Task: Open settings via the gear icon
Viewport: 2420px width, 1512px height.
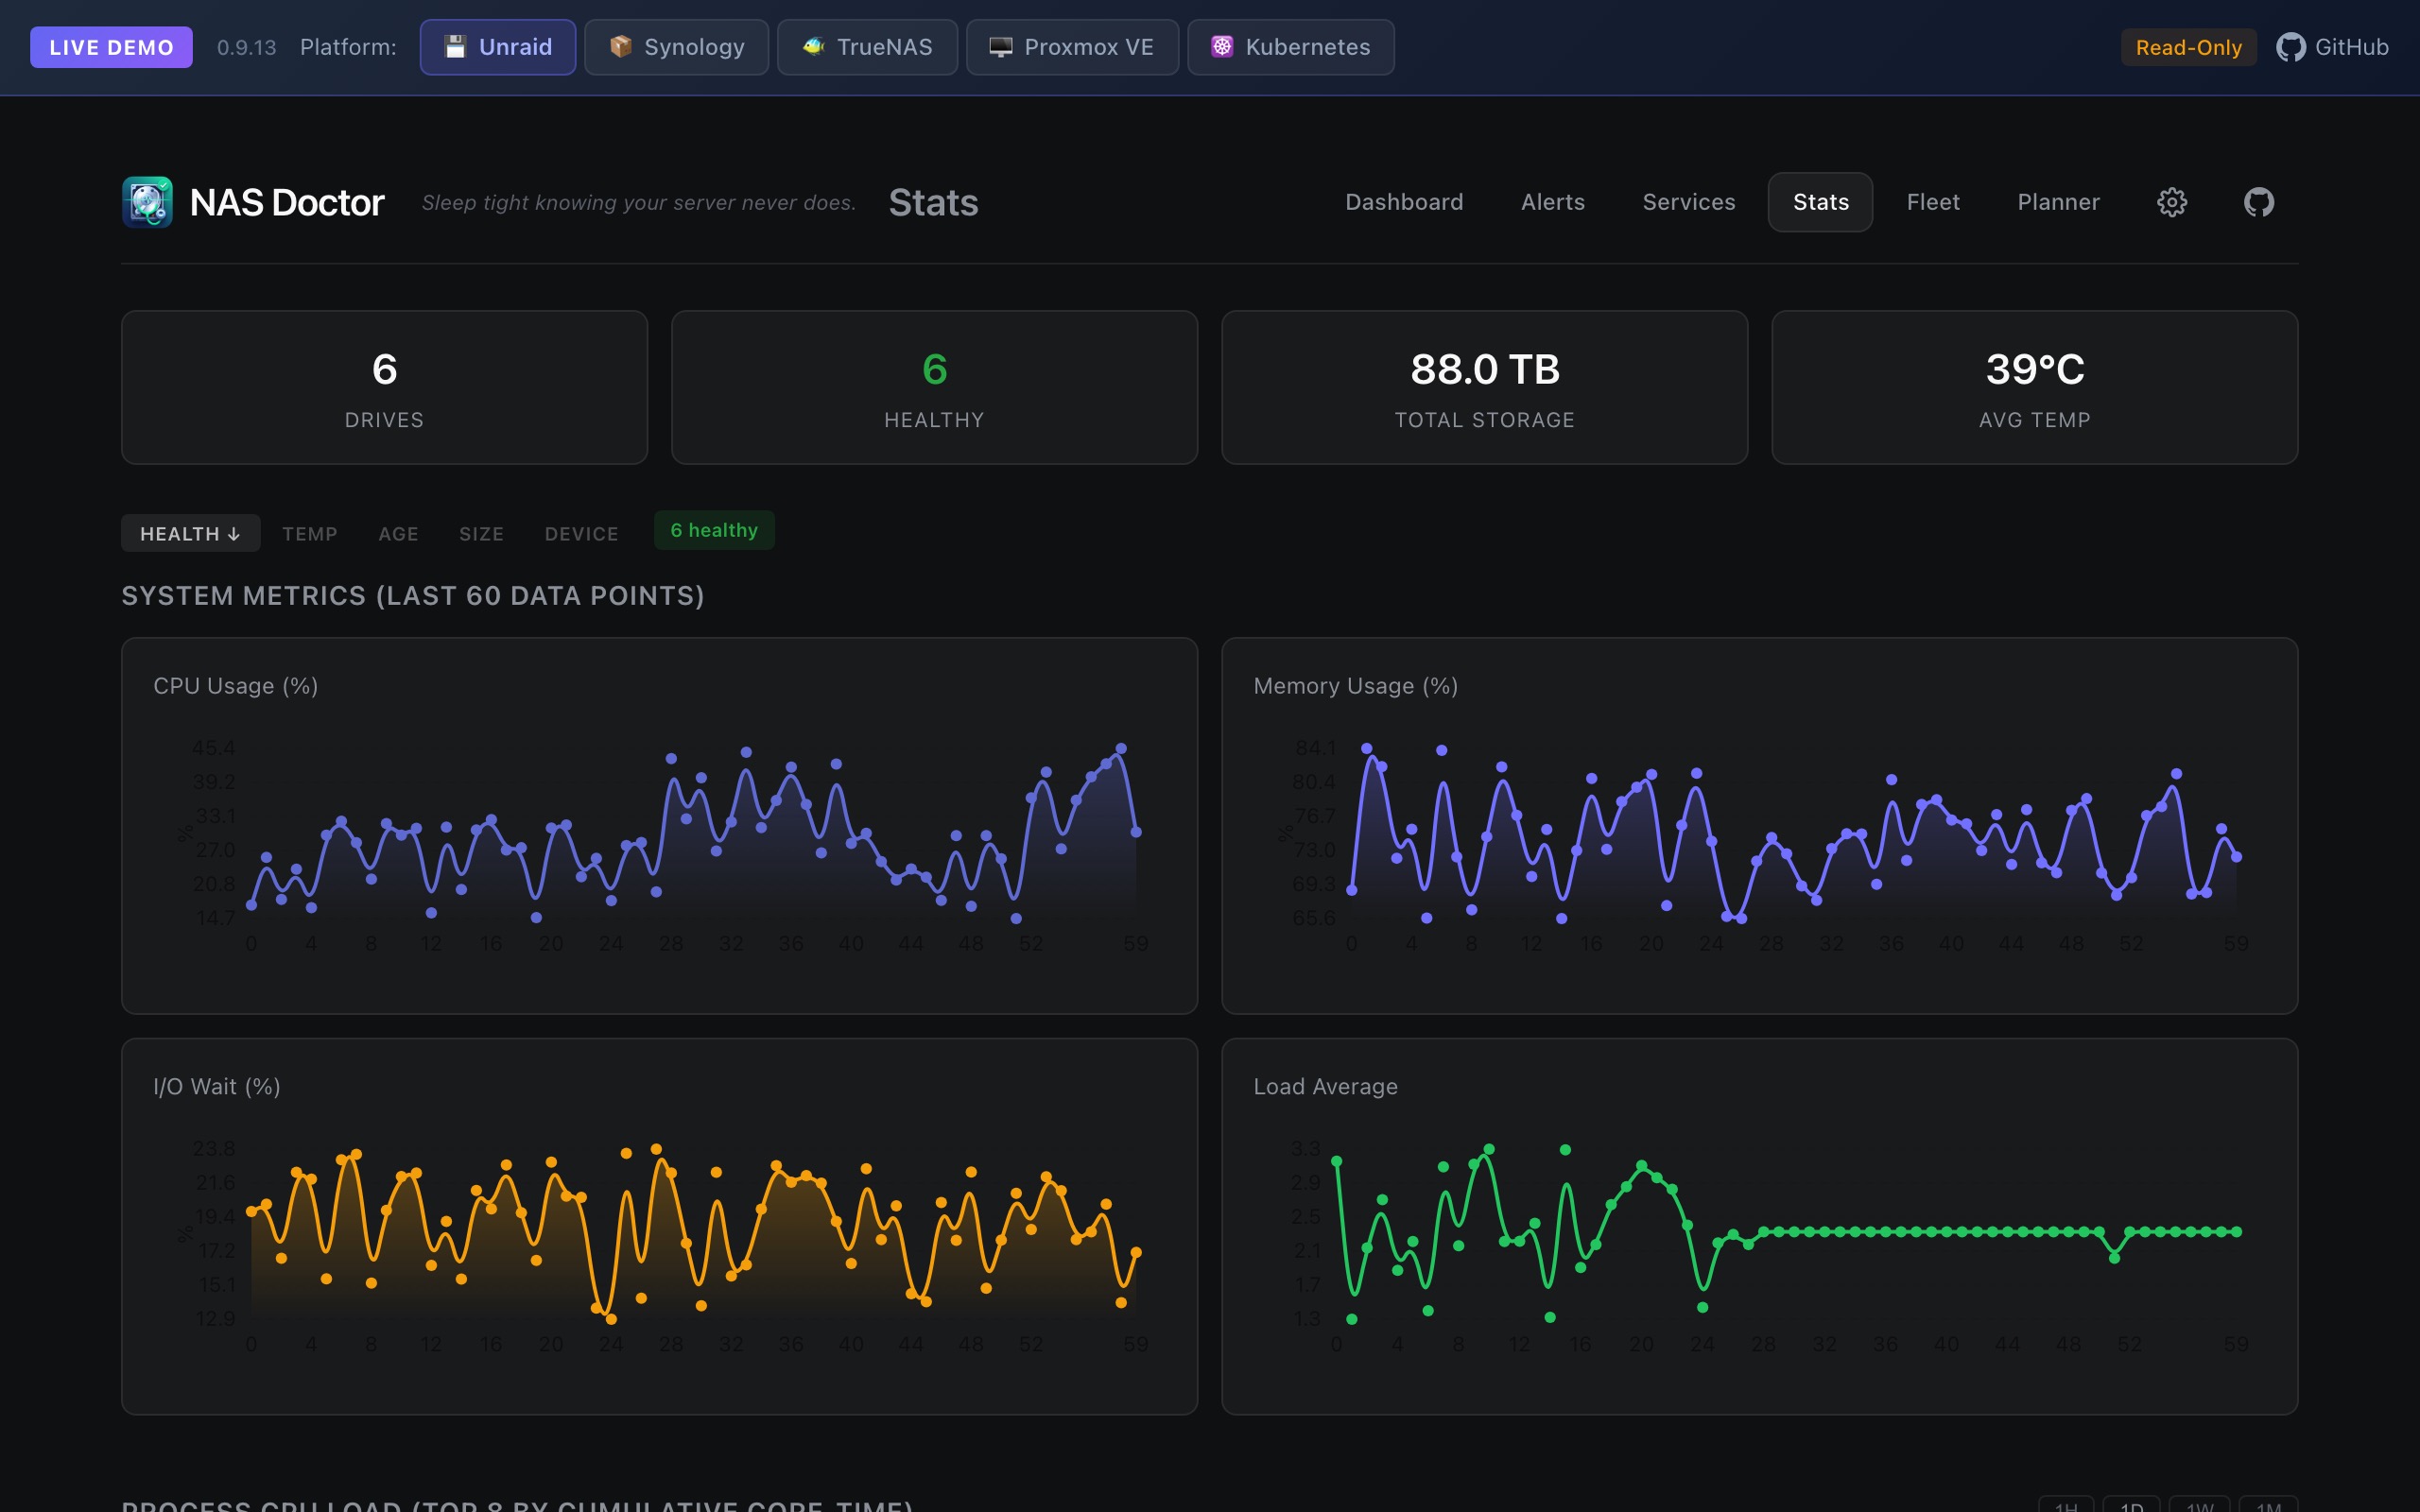Action: pos(2171,202)
